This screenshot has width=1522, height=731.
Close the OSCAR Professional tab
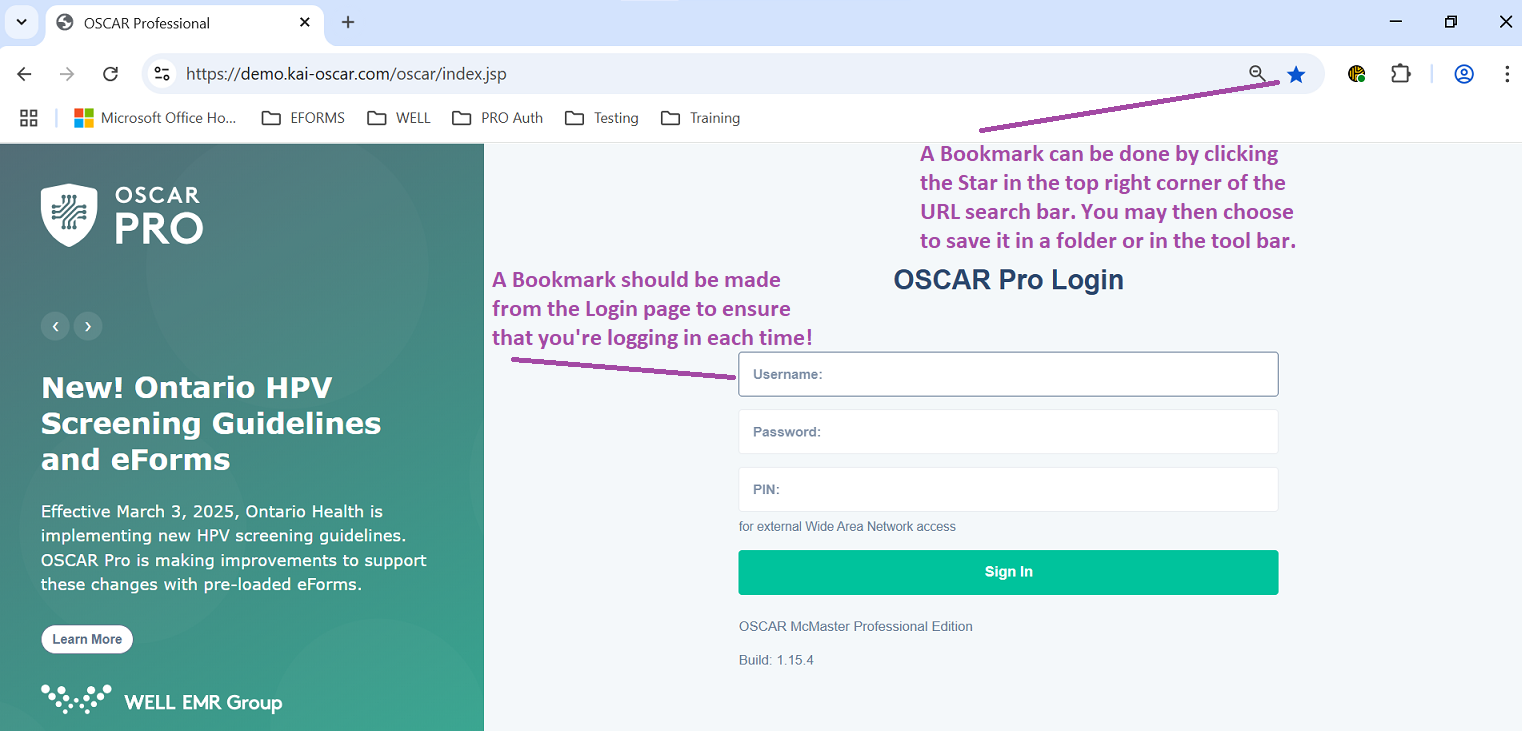coord(305,22)
